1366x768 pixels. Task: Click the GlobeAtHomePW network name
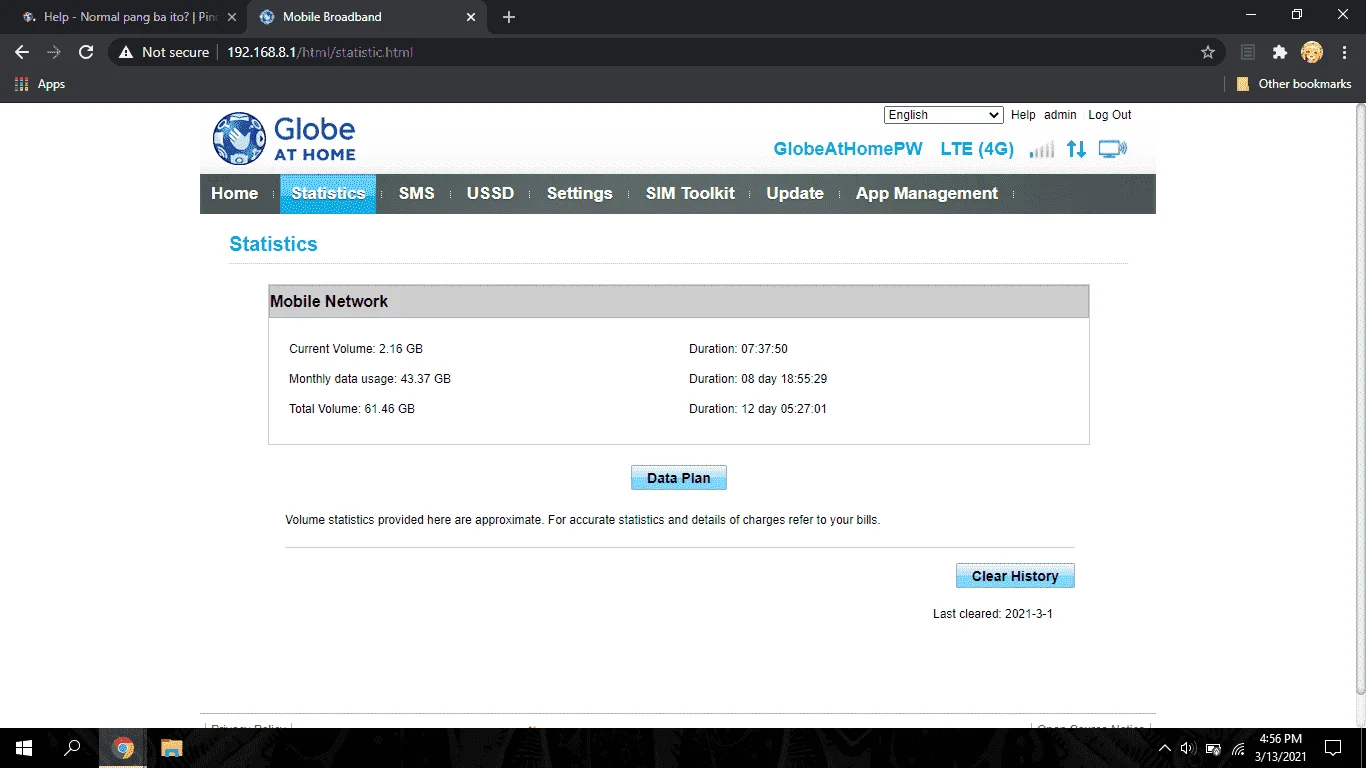coord(848,149)
